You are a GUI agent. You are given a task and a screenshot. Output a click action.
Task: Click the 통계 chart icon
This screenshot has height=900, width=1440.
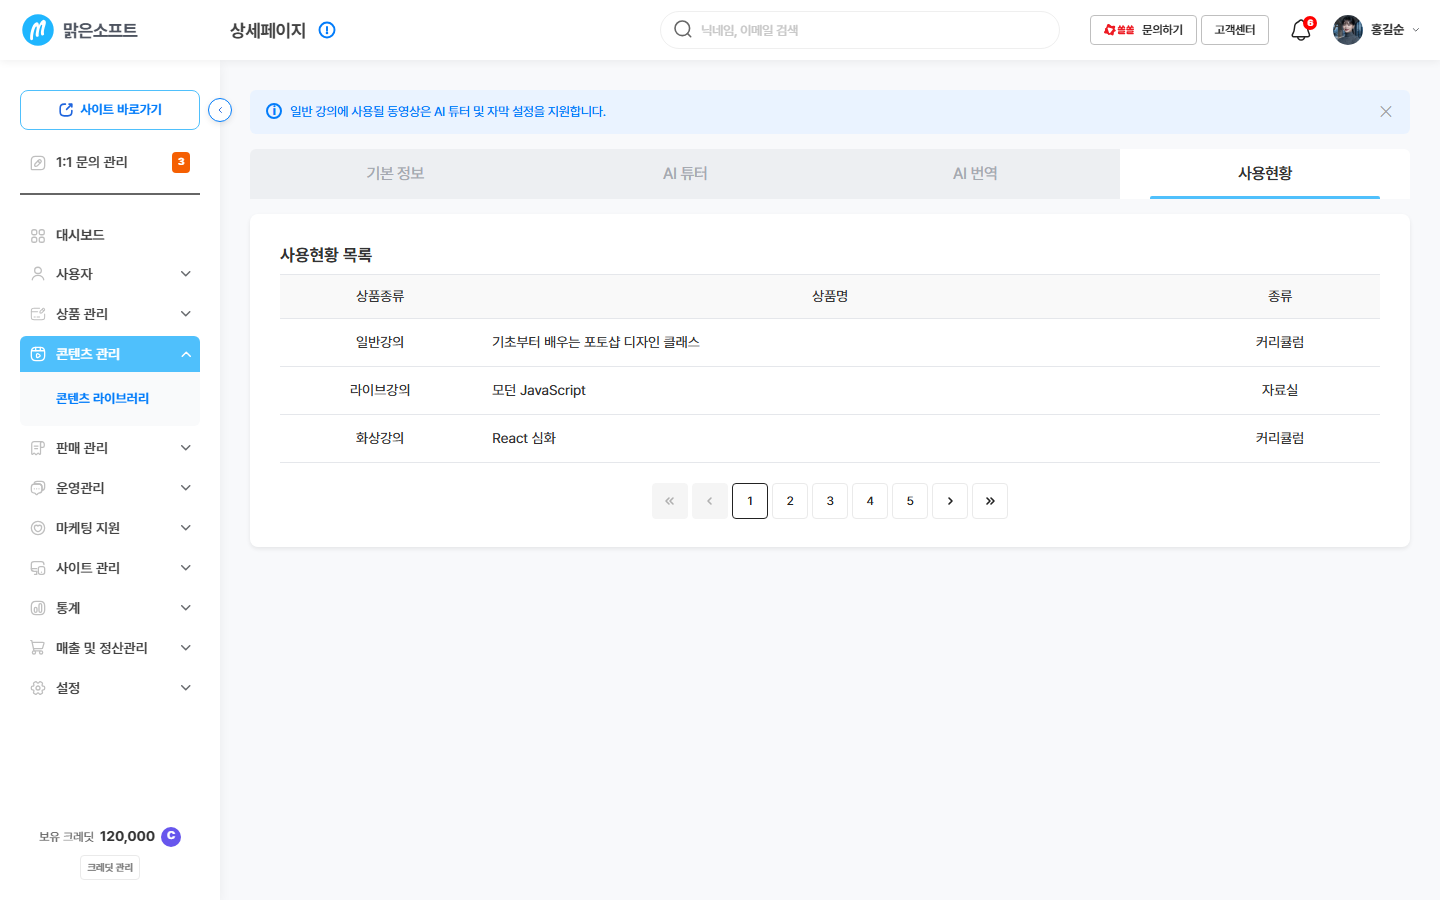(38, 608)
